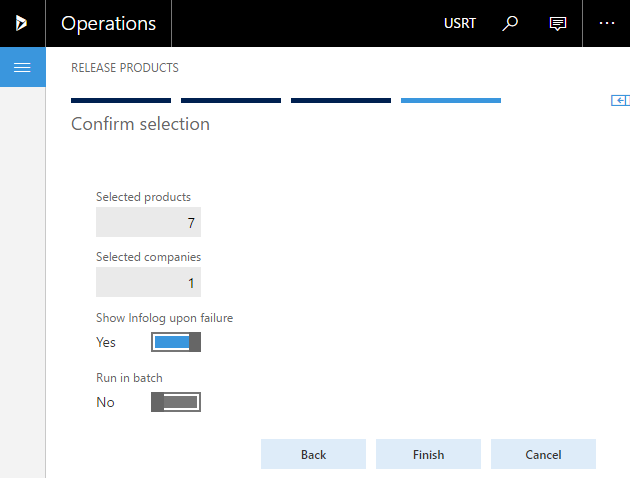This screenshot has height=478, width=630.
Task: Jump to third wizard step bar
Action: pyautogui.click(x=341, y=100)
